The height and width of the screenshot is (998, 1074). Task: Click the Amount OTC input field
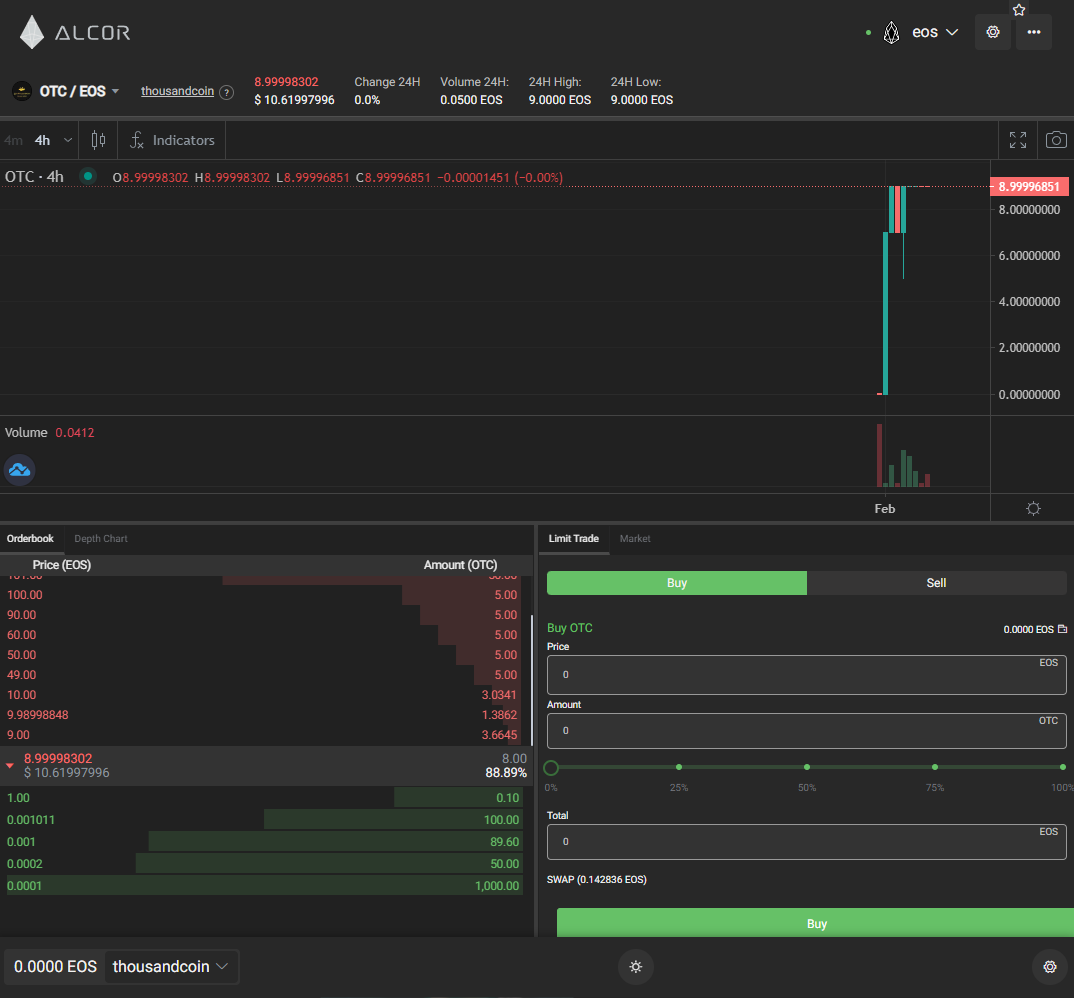[806, 731]
